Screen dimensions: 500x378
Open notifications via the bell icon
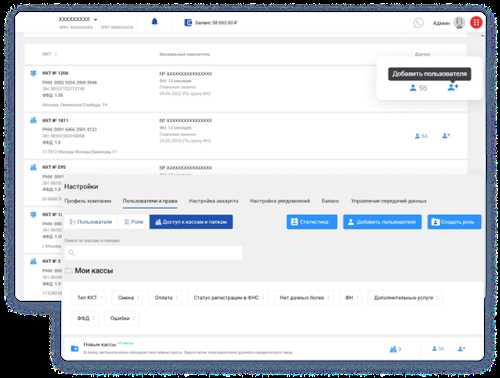click(x=155, y=22)
